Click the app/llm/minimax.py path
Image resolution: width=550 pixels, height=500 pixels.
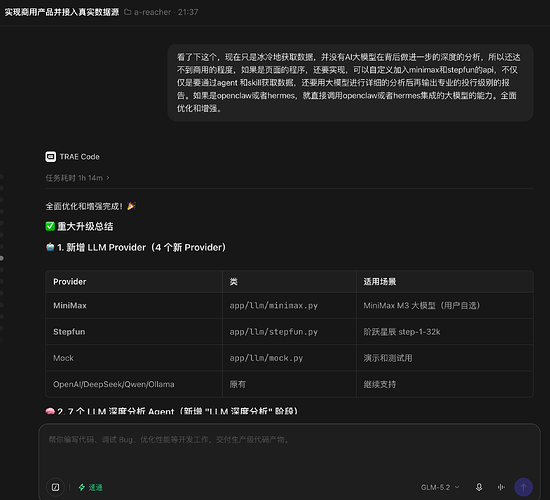[274, 306]
